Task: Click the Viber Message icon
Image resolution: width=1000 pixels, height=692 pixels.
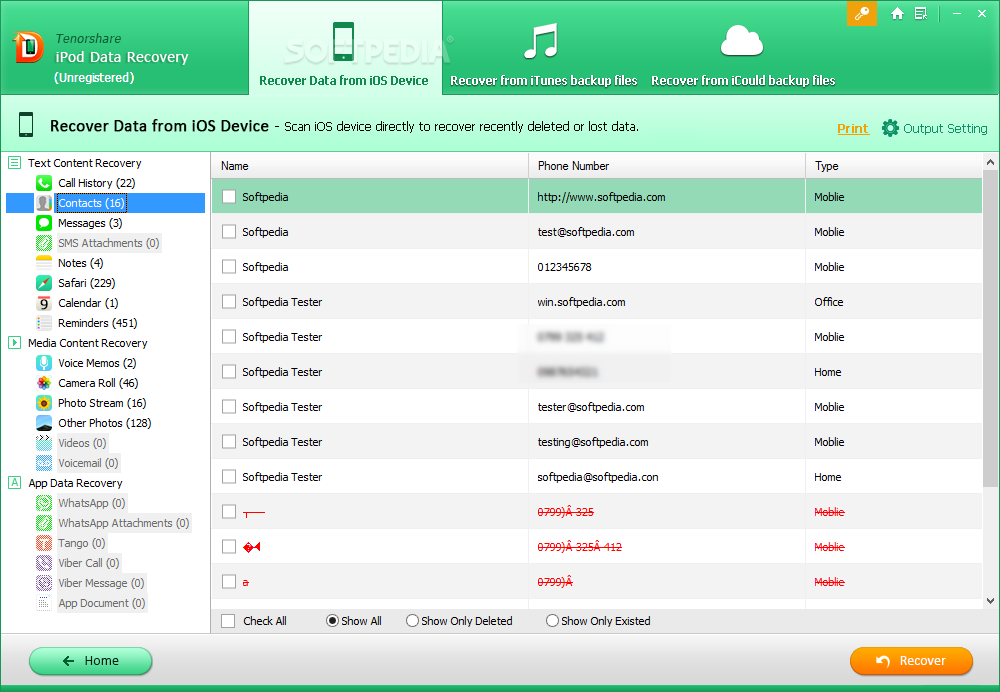Action: [x=44, y=583]
